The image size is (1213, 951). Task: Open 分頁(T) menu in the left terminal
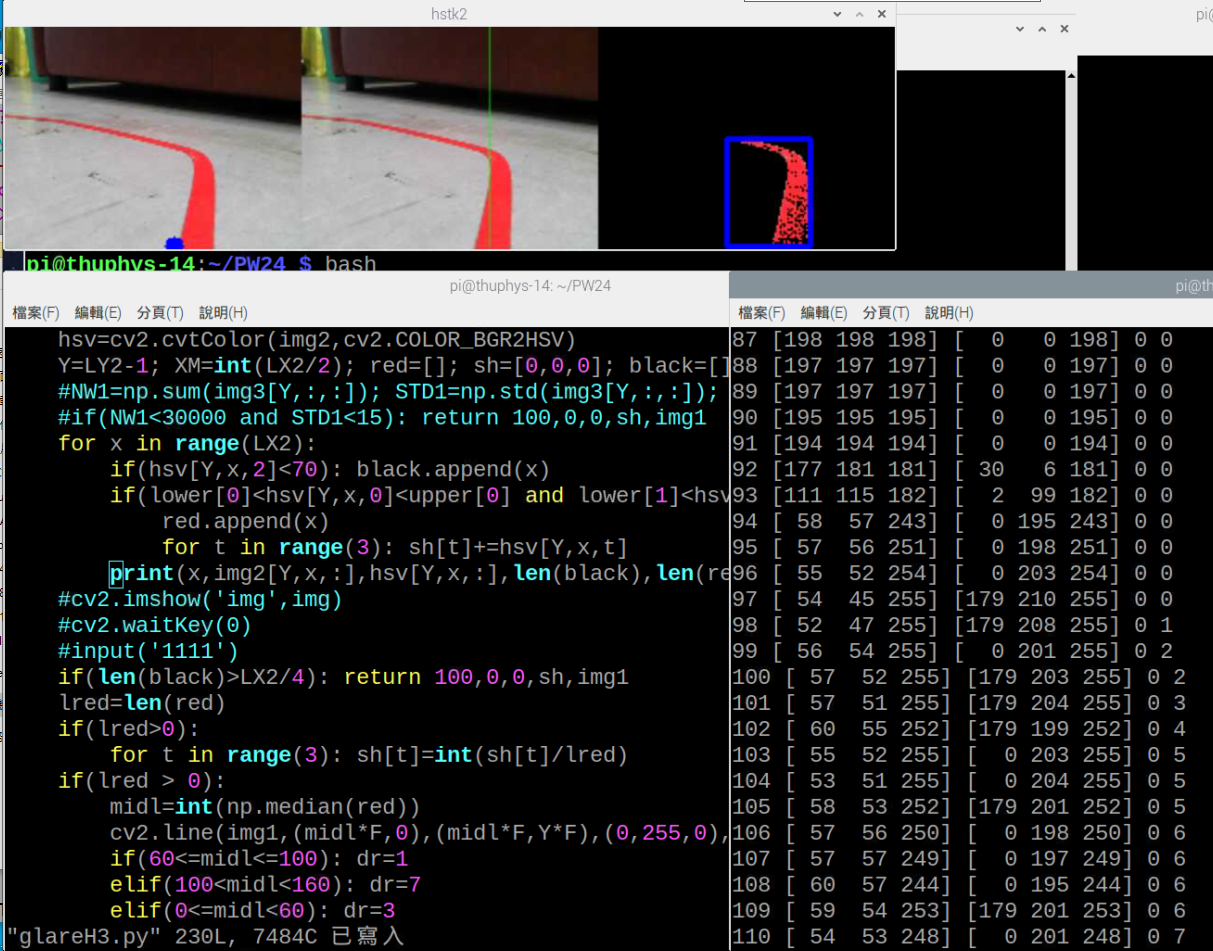pyautogui.click(x=160, y=313)
